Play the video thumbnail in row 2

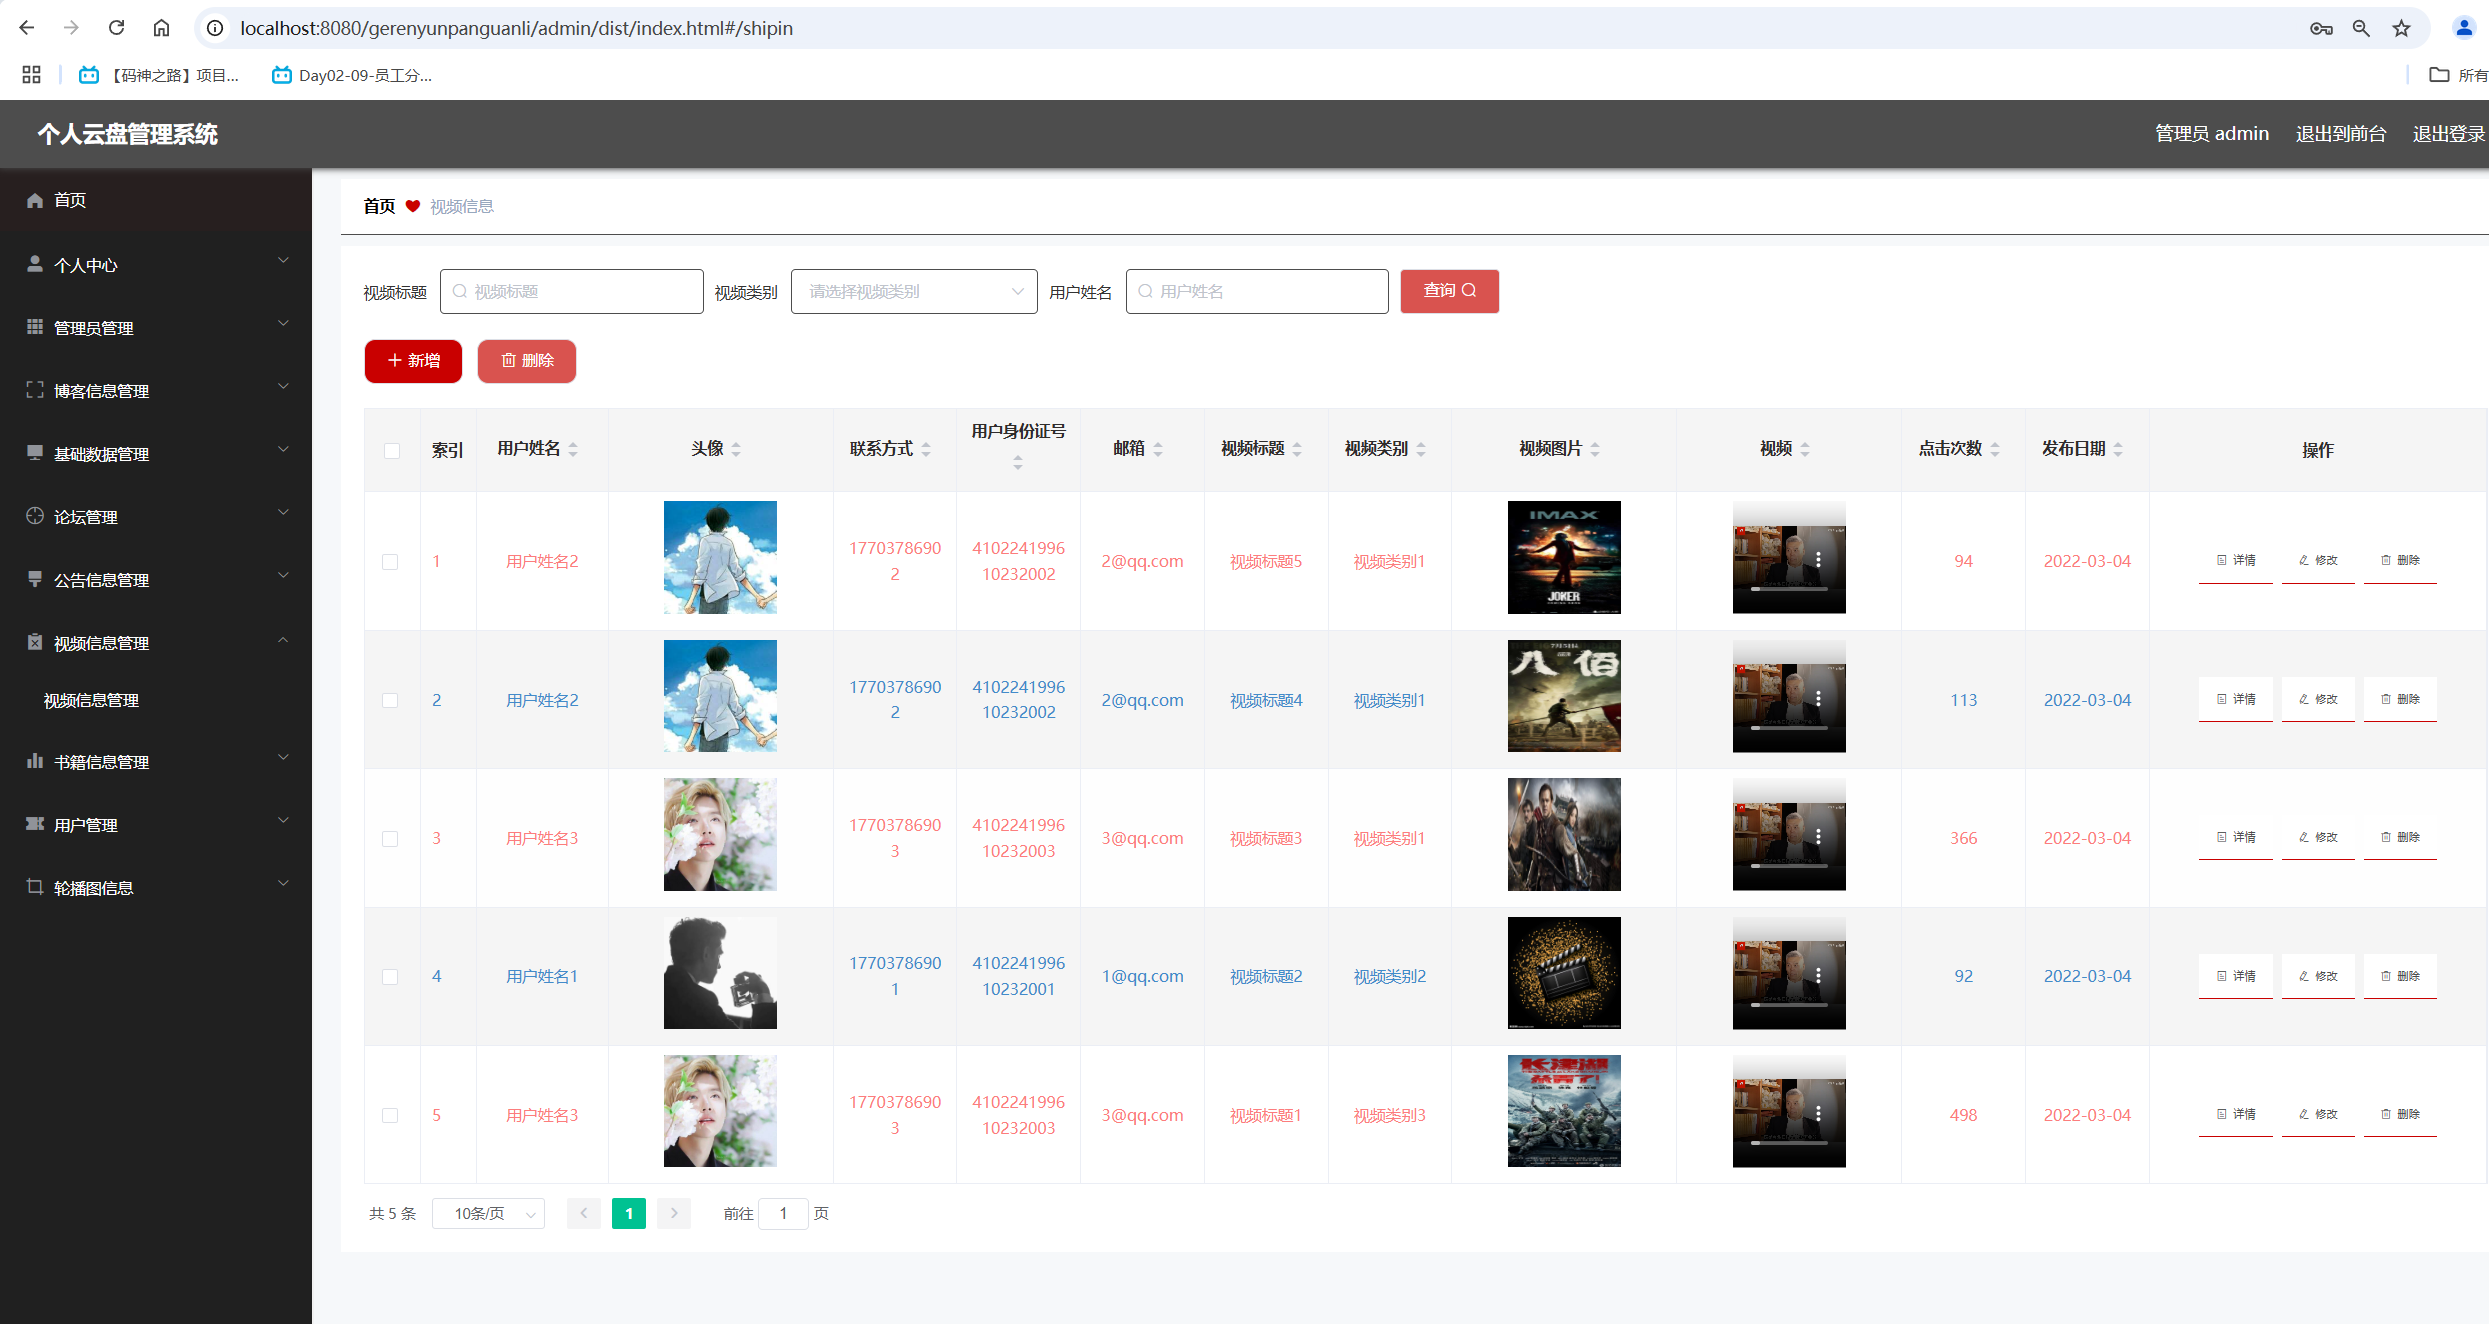pyautogui.click(x=1788, y=696)
